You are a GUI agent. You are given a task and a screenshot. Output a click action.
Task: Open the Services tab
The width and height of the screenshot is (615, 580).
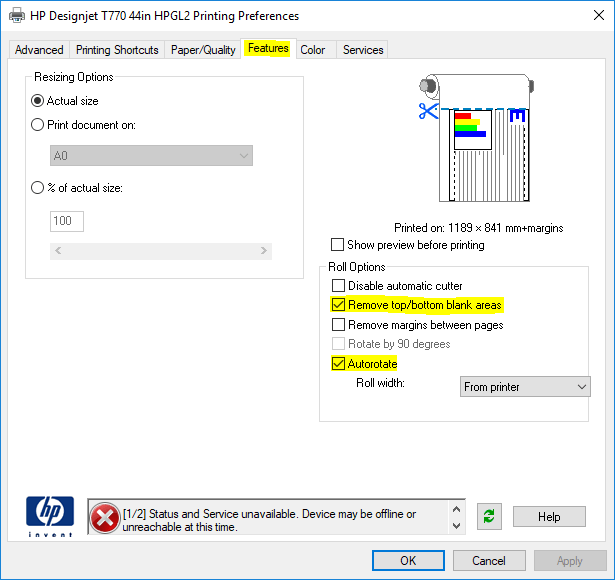pyautogui.click(x=363, y=50)
